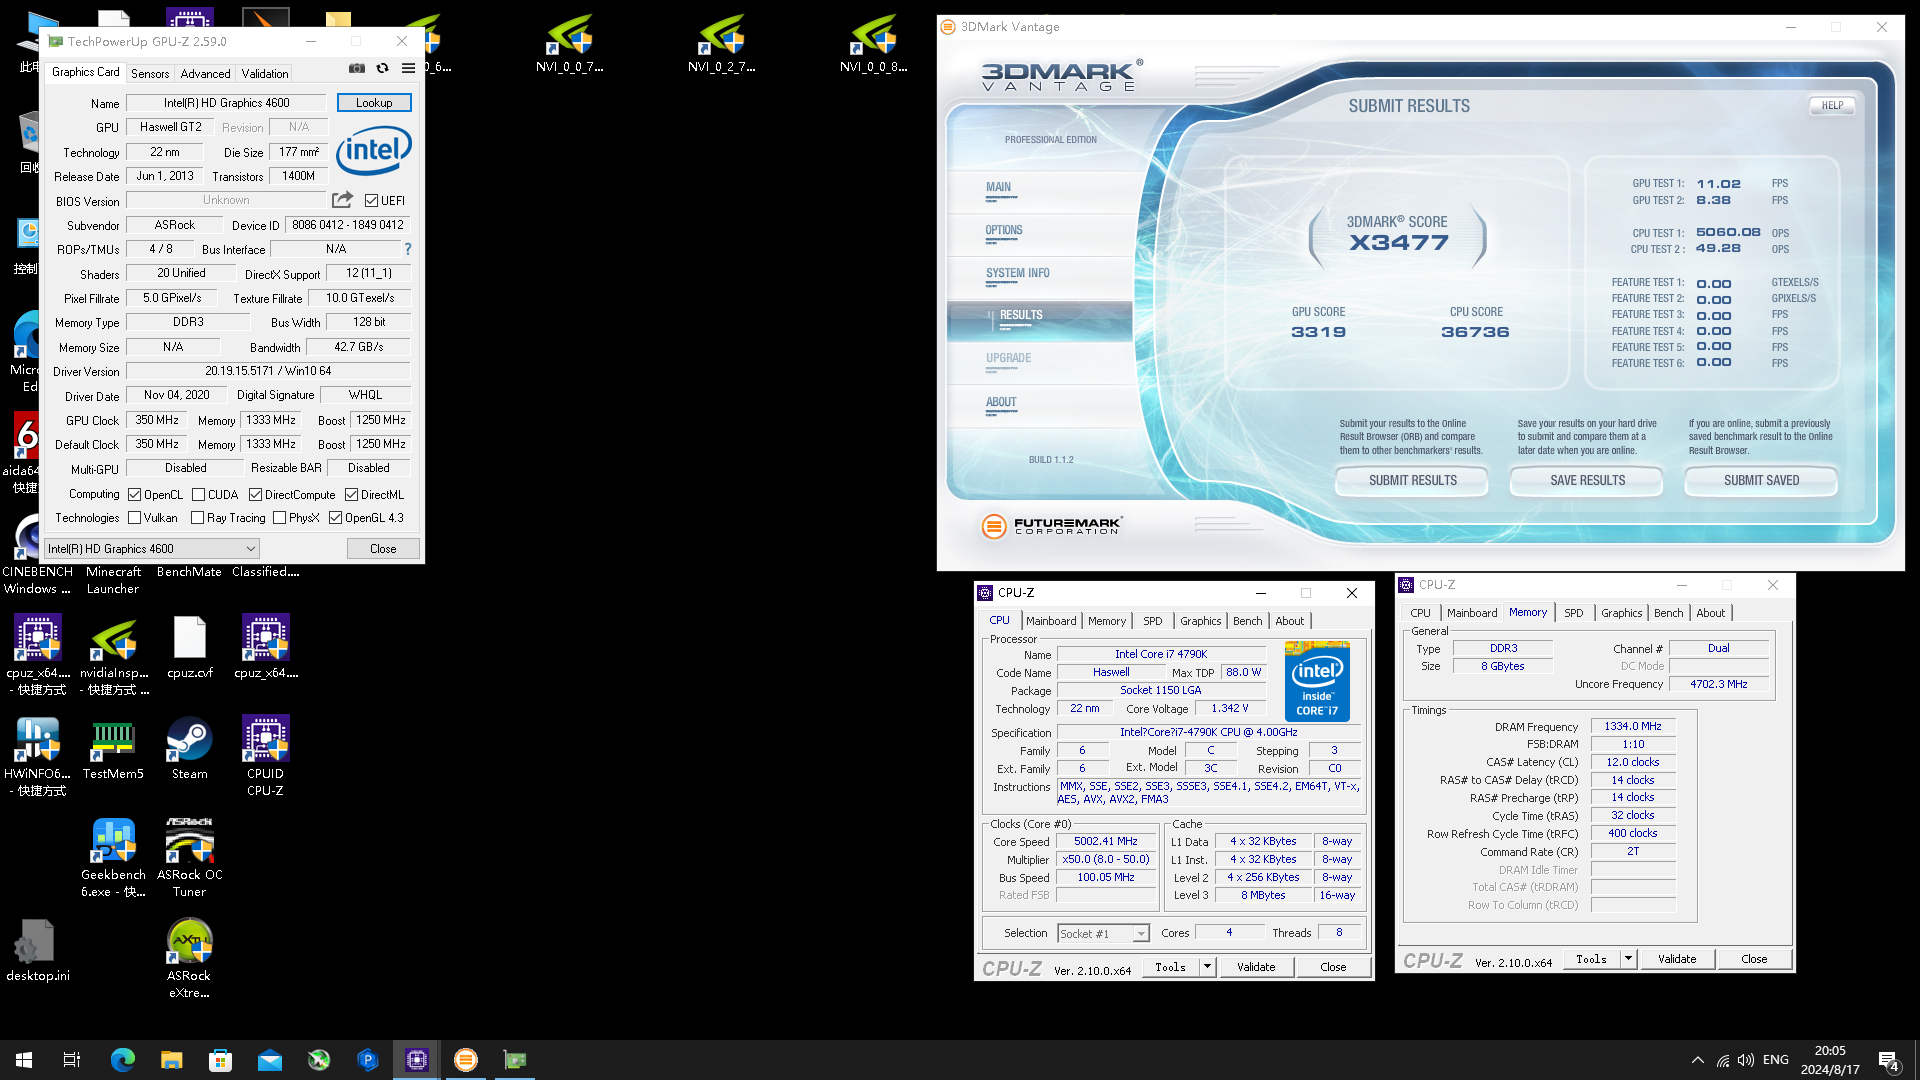Toggle the OpenGL 4.3 checkbox
The image size is (1920, 1080).
[x=335, y=517]
